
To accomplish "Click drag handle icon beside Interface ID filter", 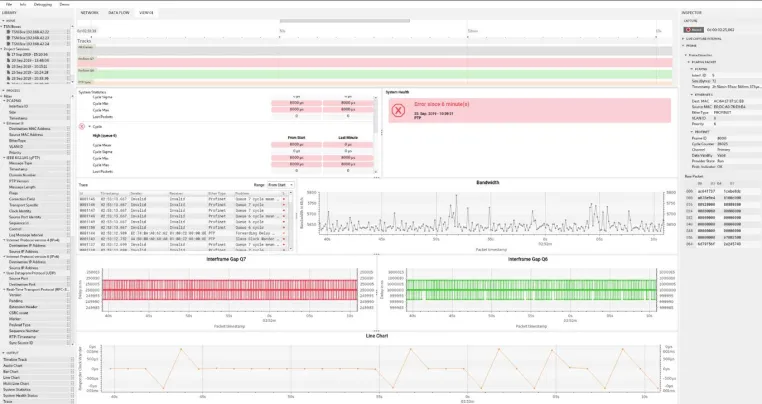I will coord(68,106).
